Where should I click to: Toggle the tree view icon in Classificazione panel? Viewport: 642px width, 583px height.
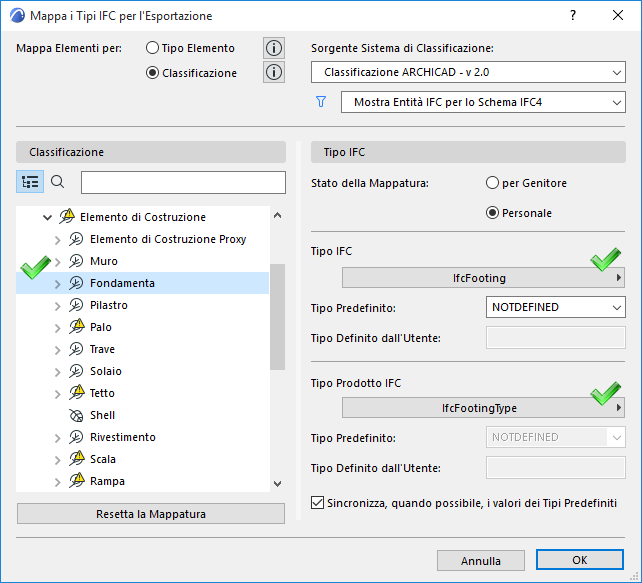(x=30, y=182)
